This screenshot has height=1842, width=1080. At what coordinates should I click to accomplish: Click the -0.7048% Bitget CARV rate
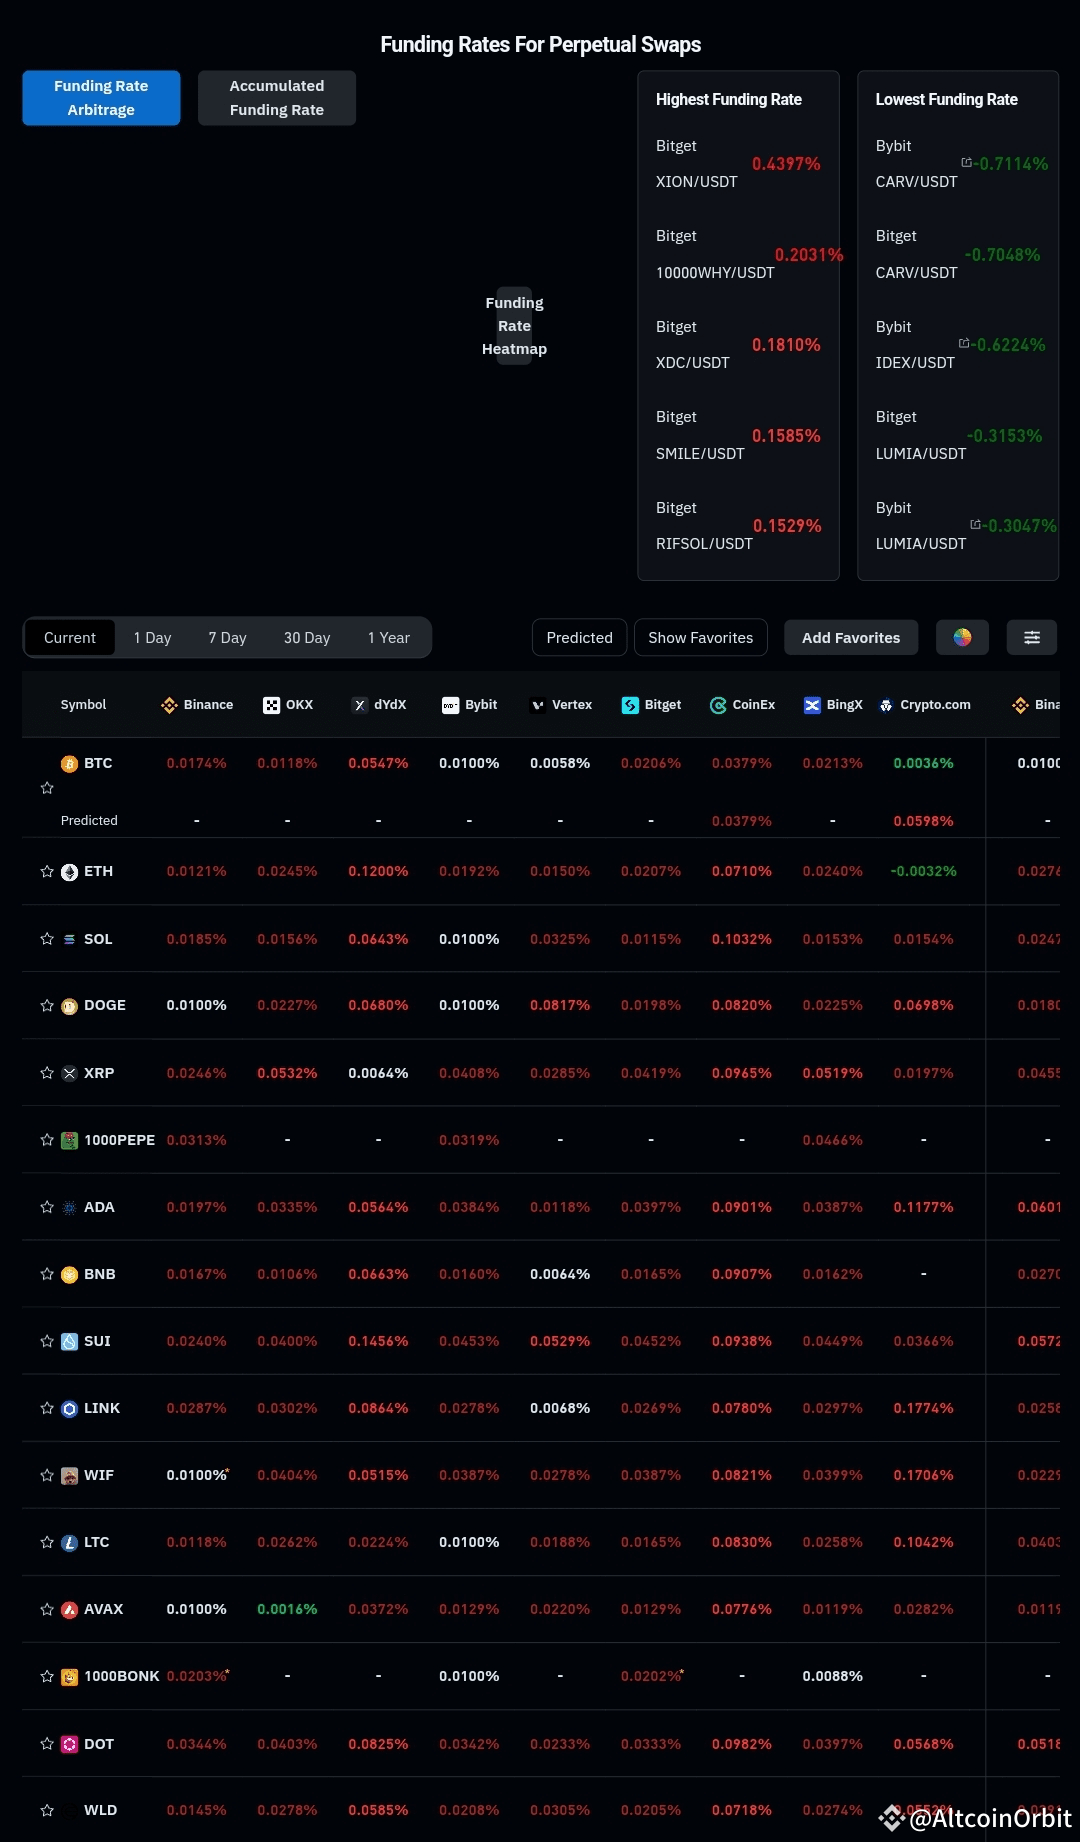[1002, 255]
